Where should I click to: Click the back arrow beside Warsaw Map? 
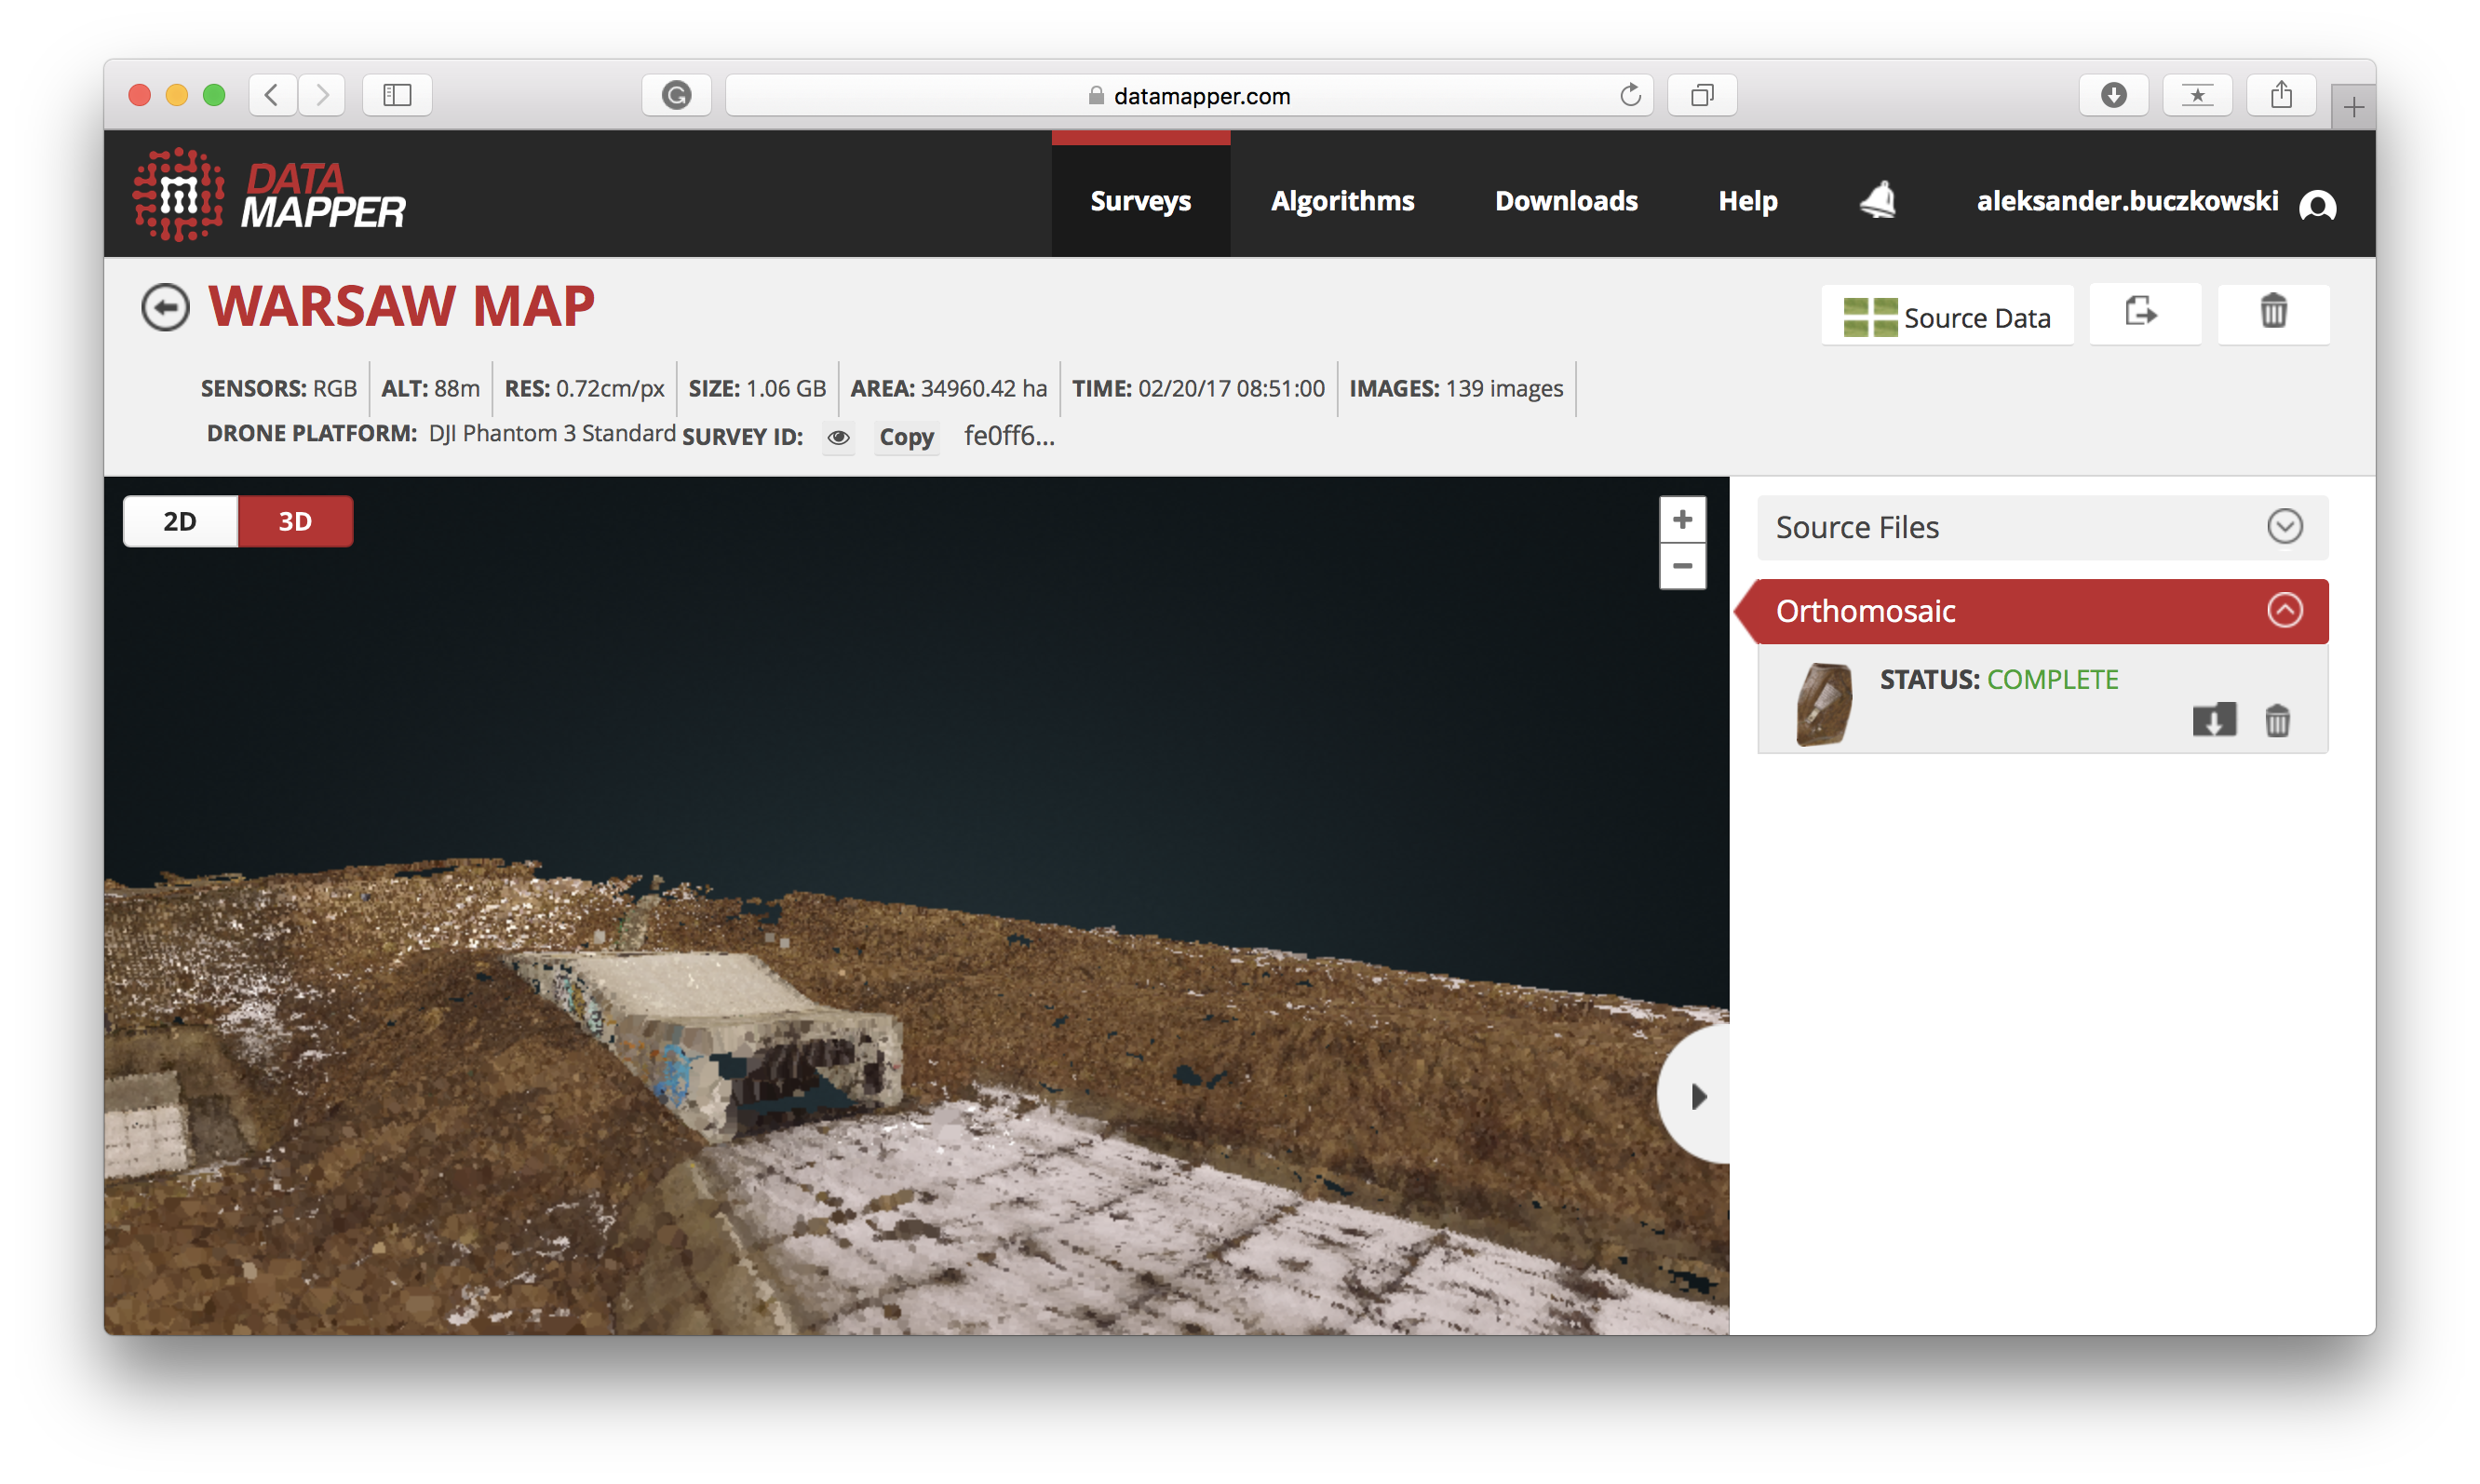[165, 307]
